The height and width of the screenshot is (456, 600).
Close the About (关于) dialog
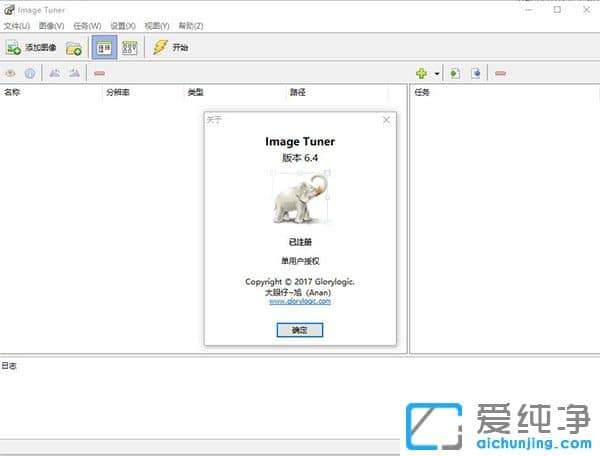[386, 120]
